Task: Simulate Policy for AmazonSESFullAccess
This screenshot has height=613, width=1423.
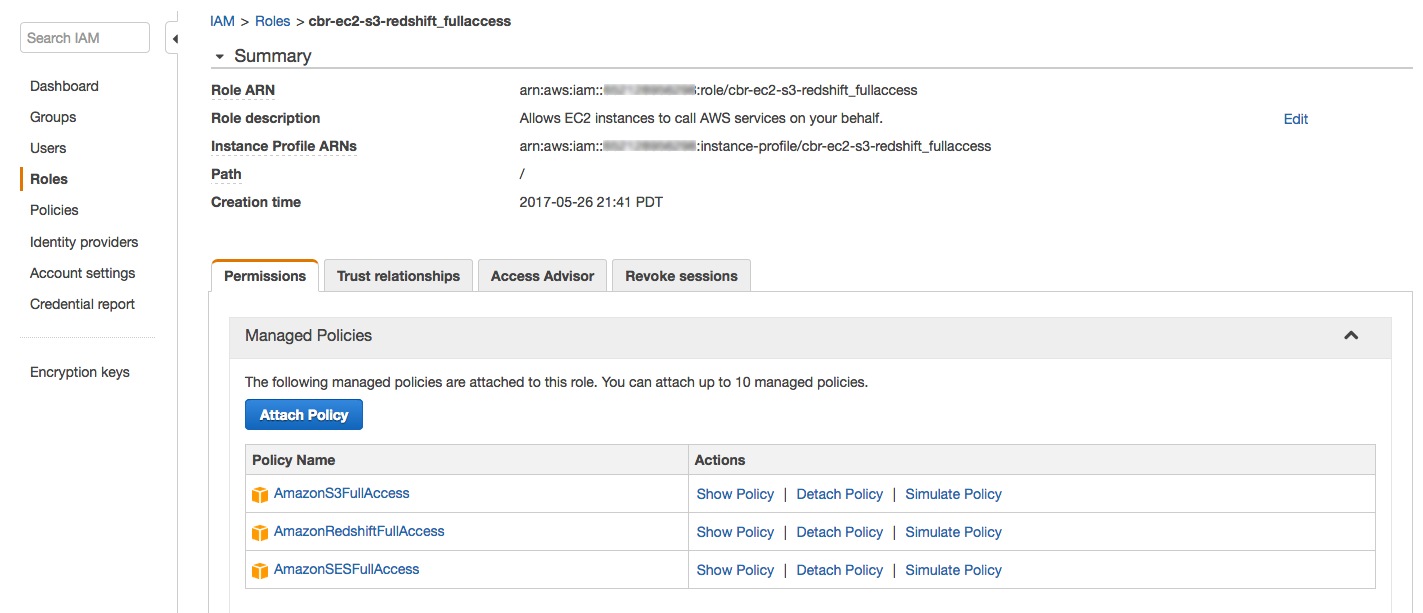Action: [953, 570]
